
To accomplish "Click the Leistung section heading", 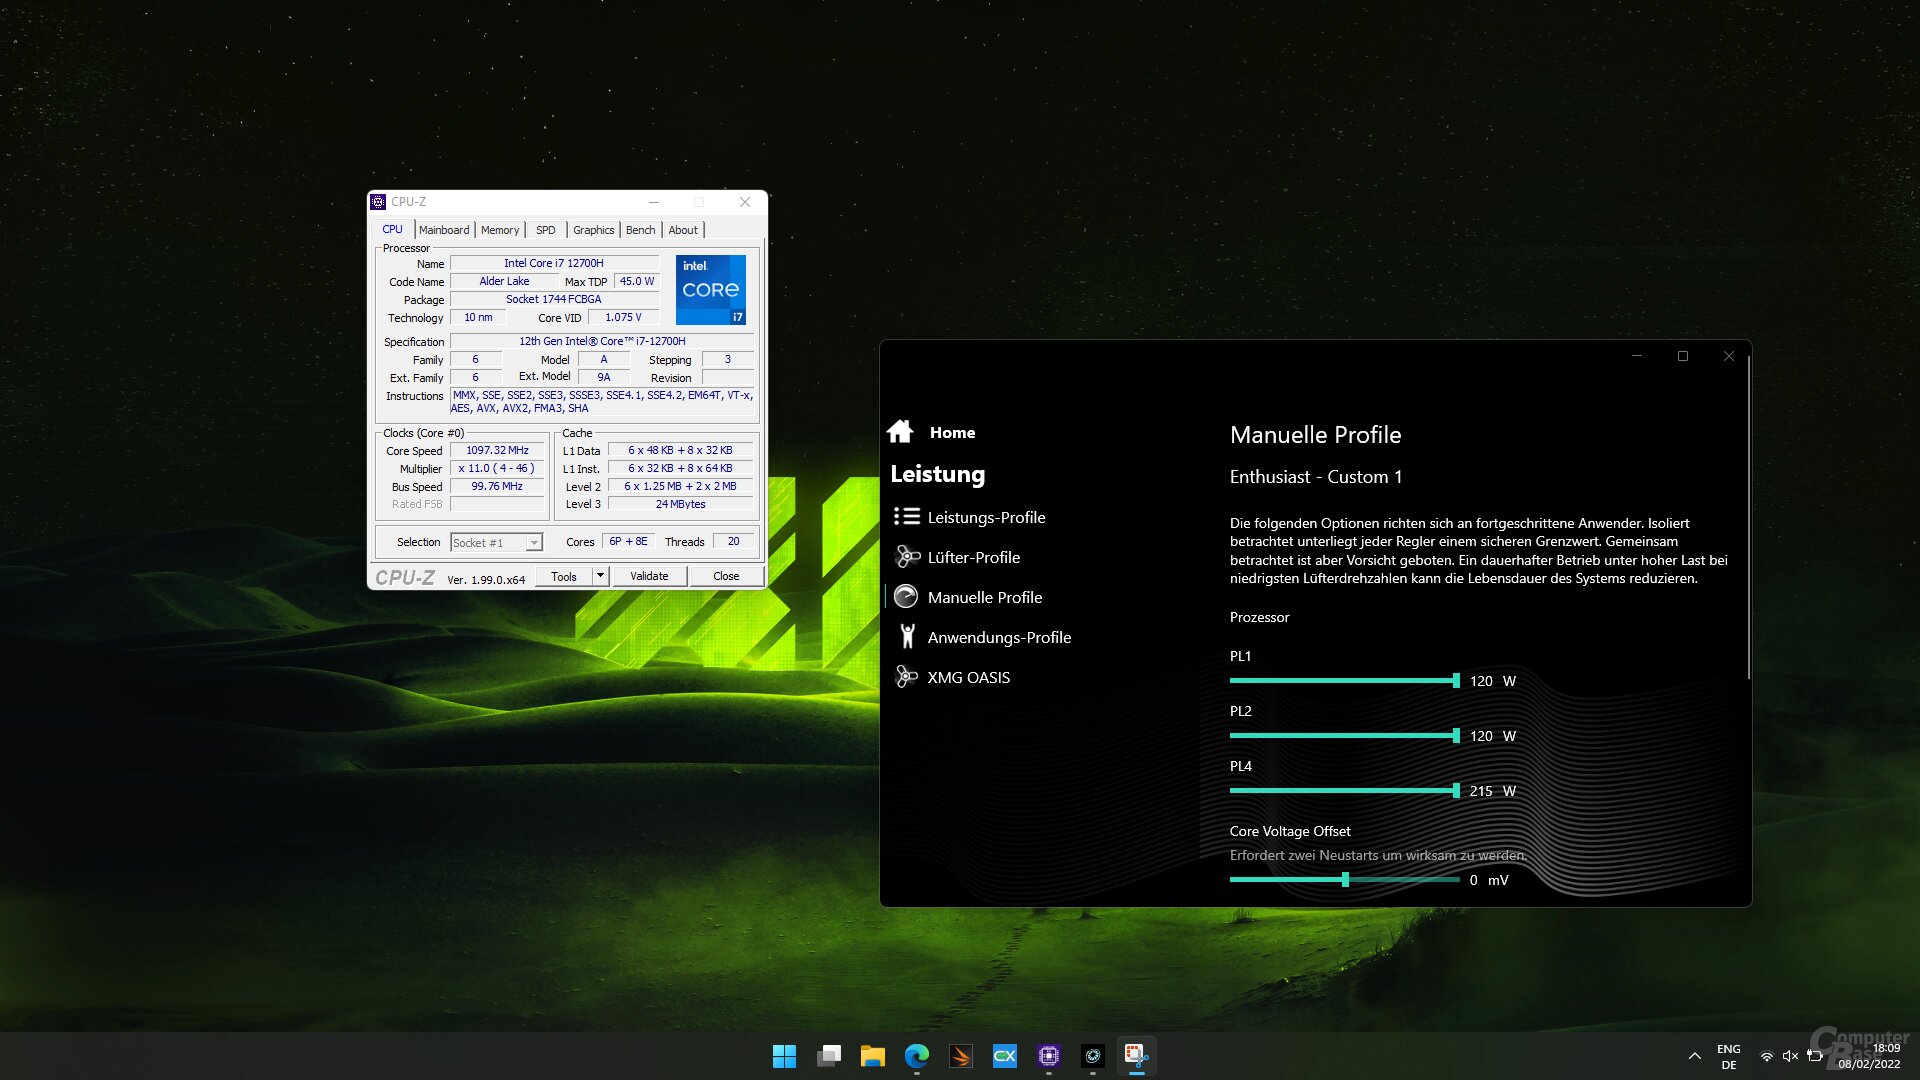I will [938, 474].
